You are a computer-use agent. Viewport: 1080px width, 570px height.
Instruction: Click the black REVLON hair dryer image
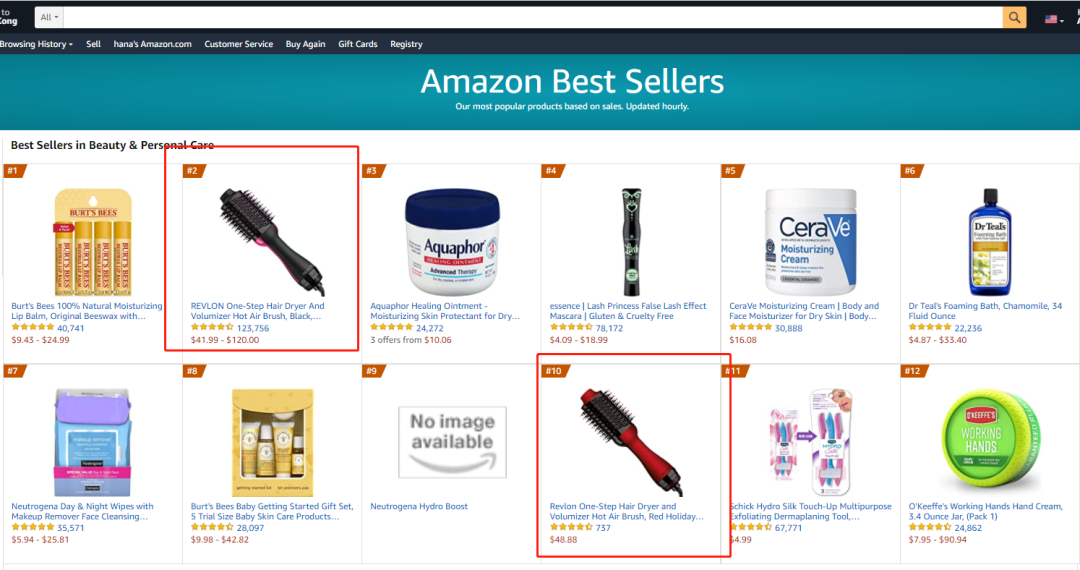point(272,242)
